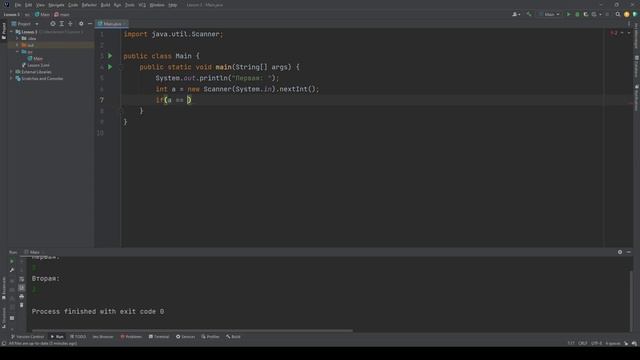Screen dimensions: 640x360
Task: Click 'Process finished with exit code 0' text
Action: pyautogui.click(x=98, y=311)
